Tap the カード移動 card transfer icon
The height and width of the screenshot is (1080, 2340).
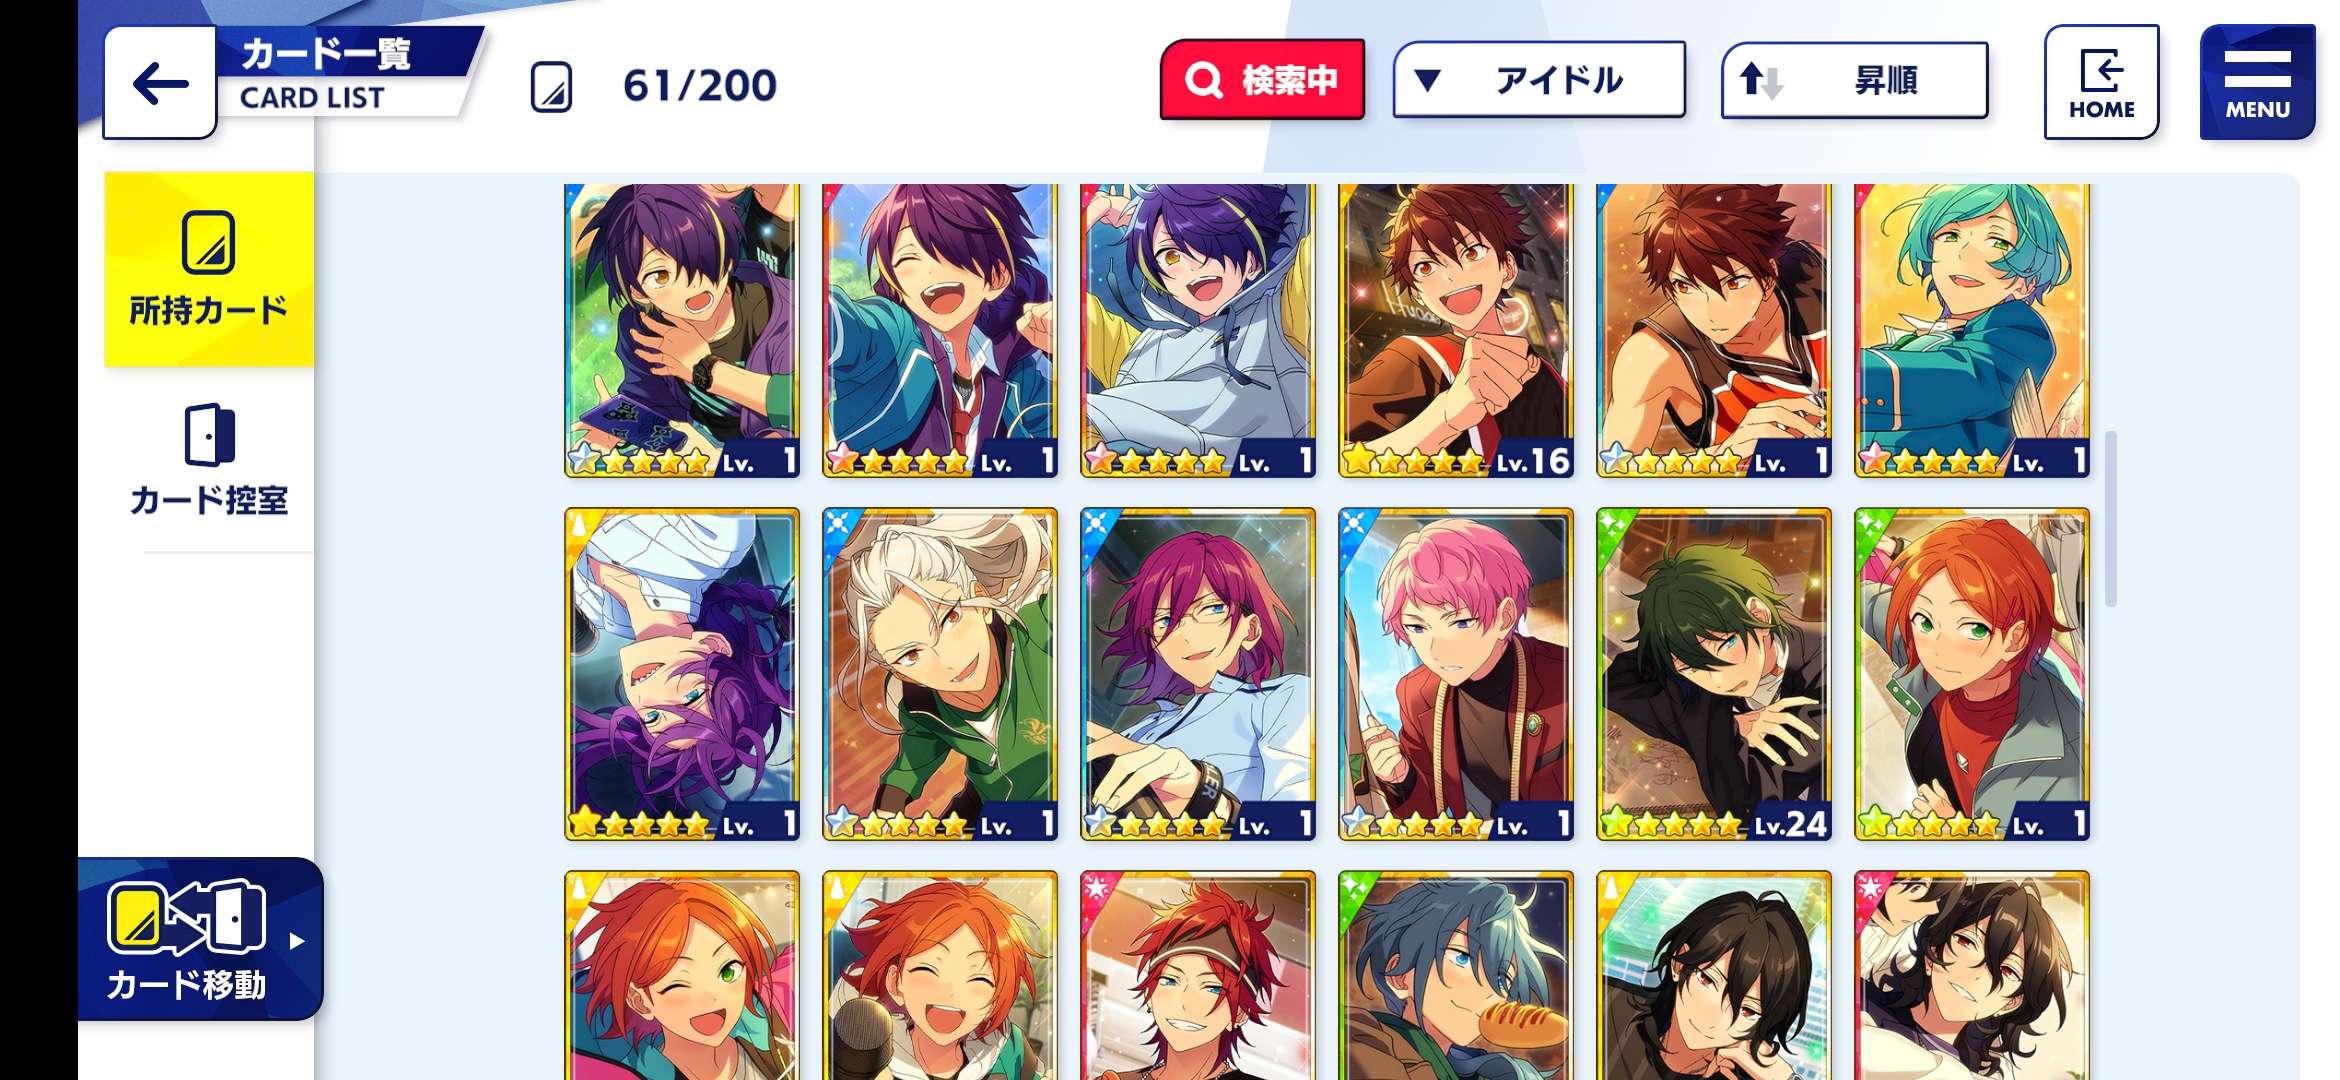tap(186, 916)
